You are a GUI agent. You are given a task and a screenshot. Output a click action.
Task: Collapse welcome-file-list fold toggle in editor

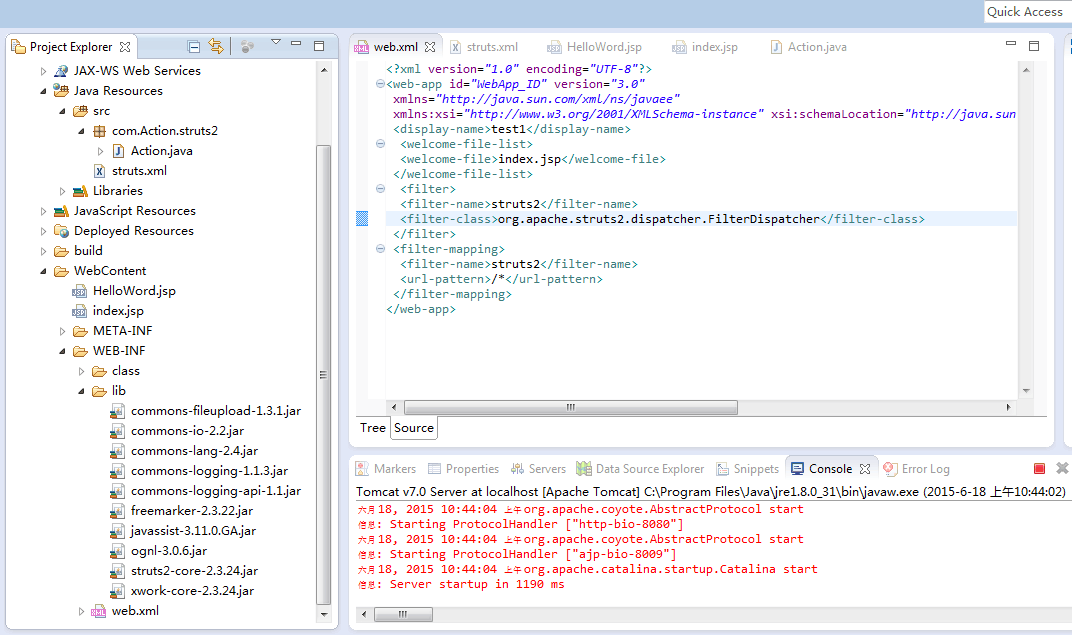[381, 144]
